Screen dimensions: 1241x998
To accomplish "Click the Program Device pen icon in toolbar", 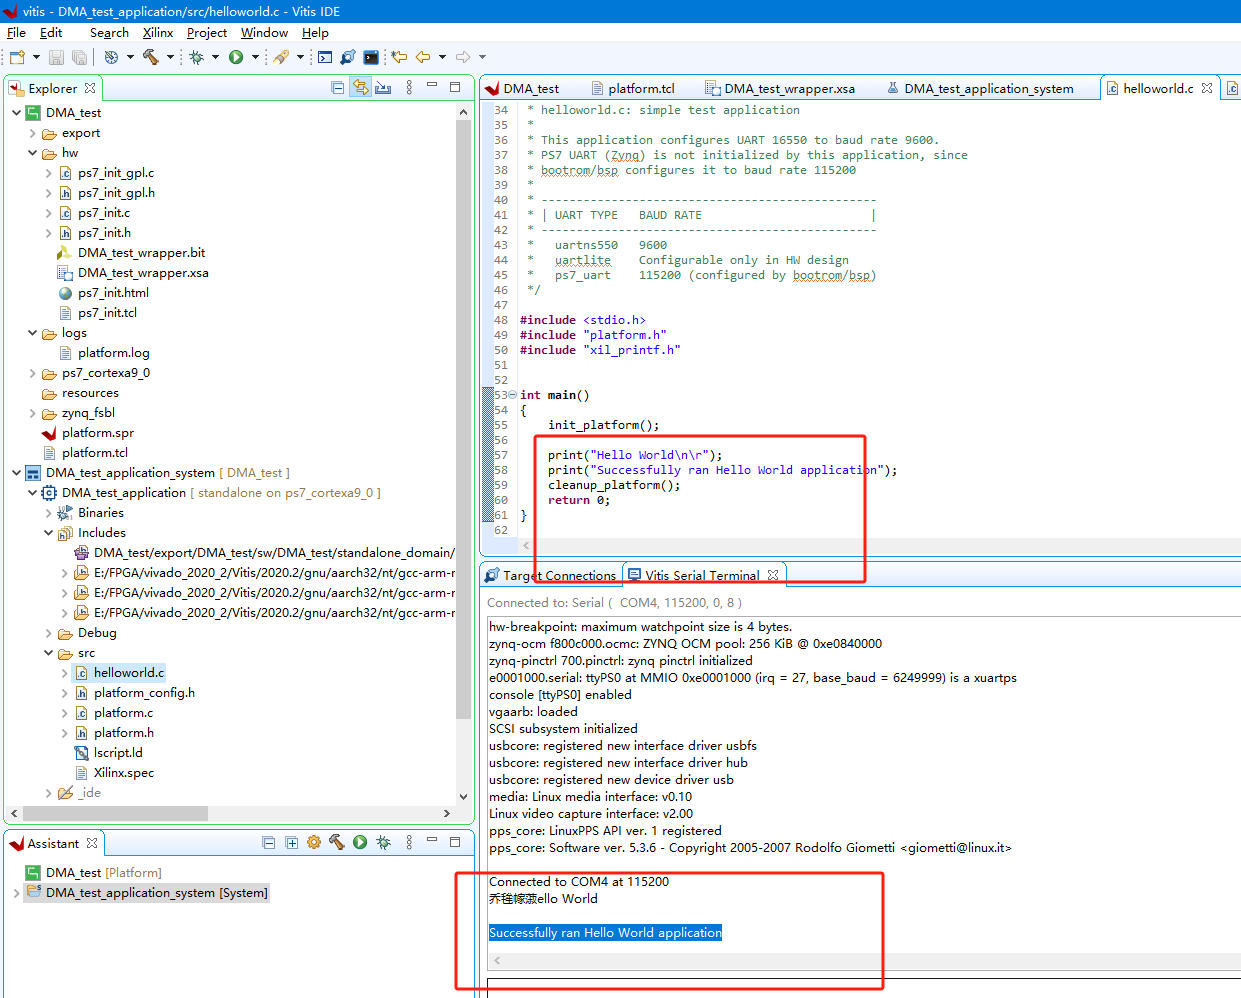I will [x=281, y=57].
